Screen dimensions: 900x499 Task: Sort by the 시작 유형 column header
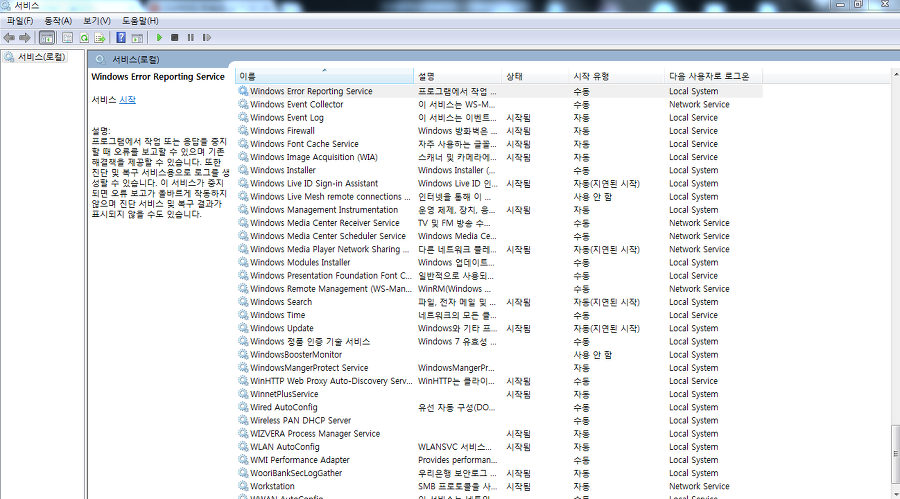click(616, 76)
